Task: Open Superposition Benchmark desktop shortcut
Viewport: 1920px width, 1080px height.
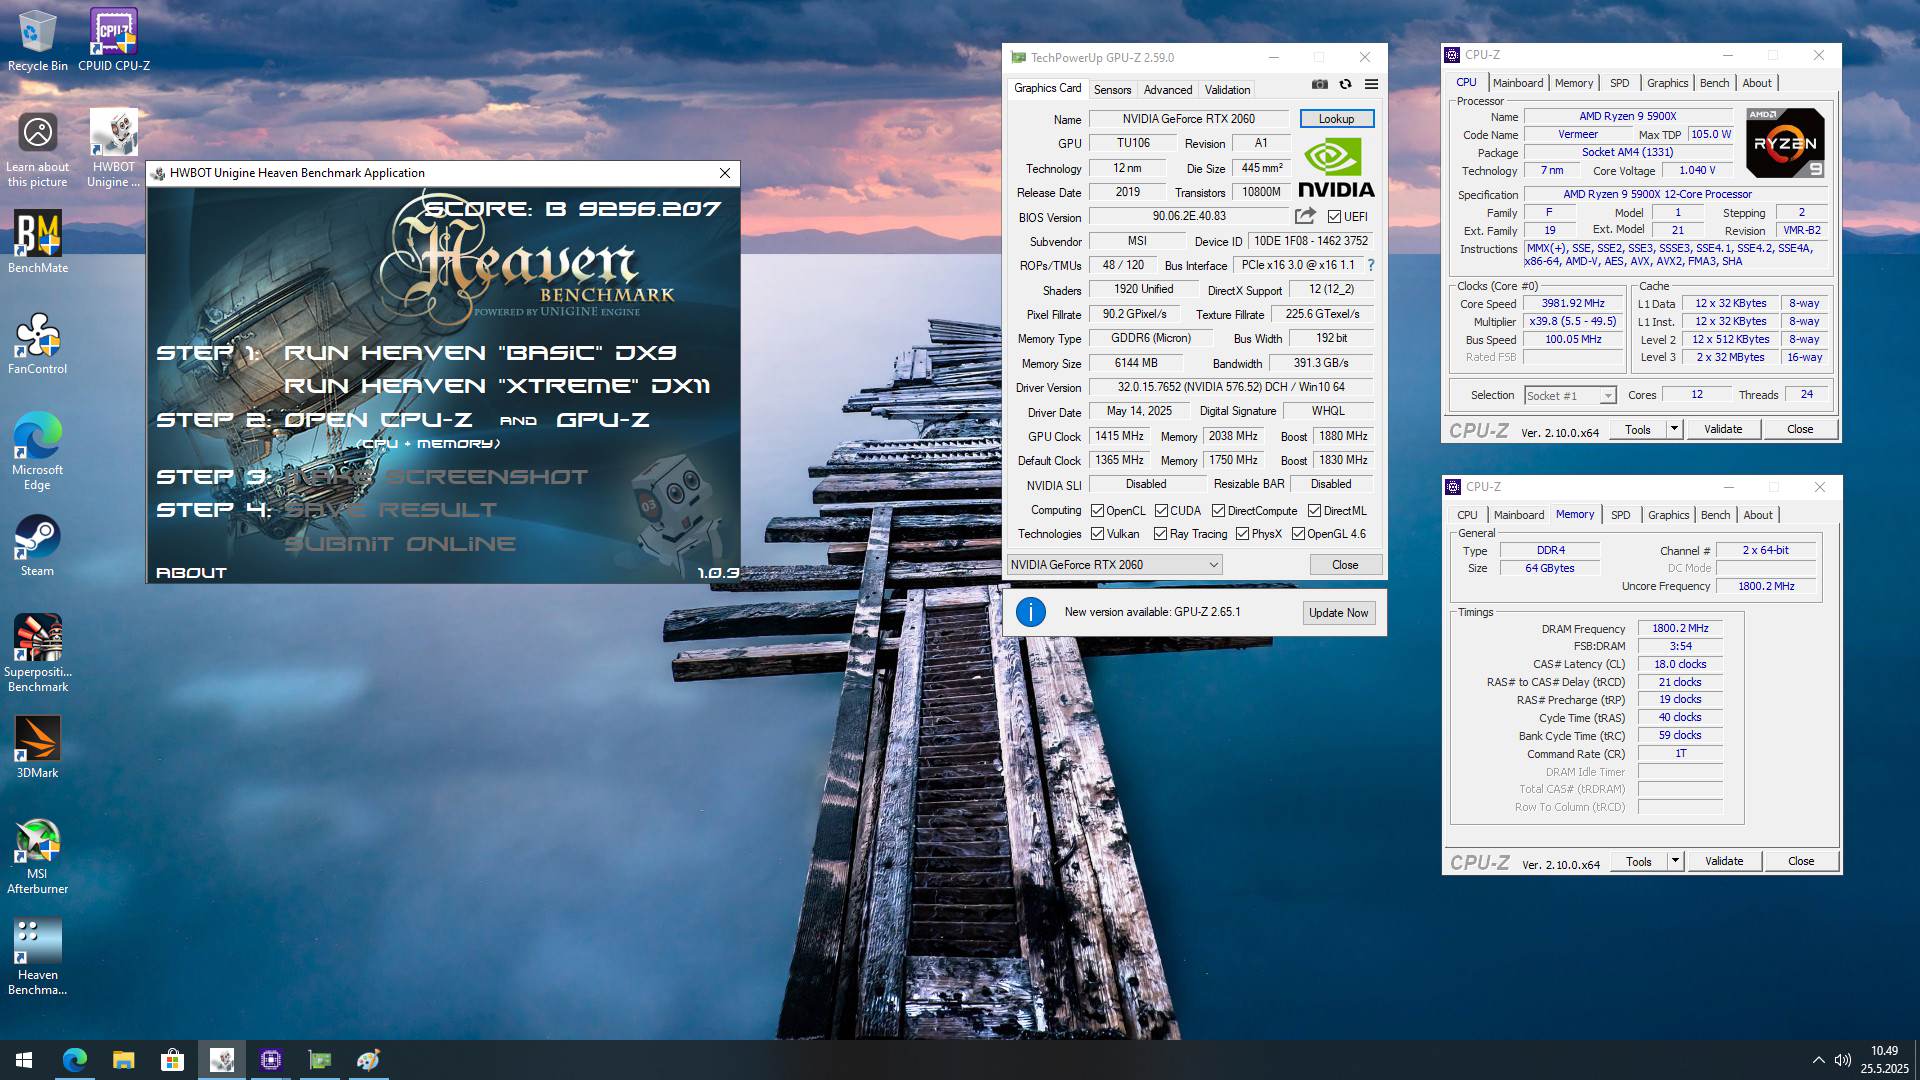Action: click(37, 653)
